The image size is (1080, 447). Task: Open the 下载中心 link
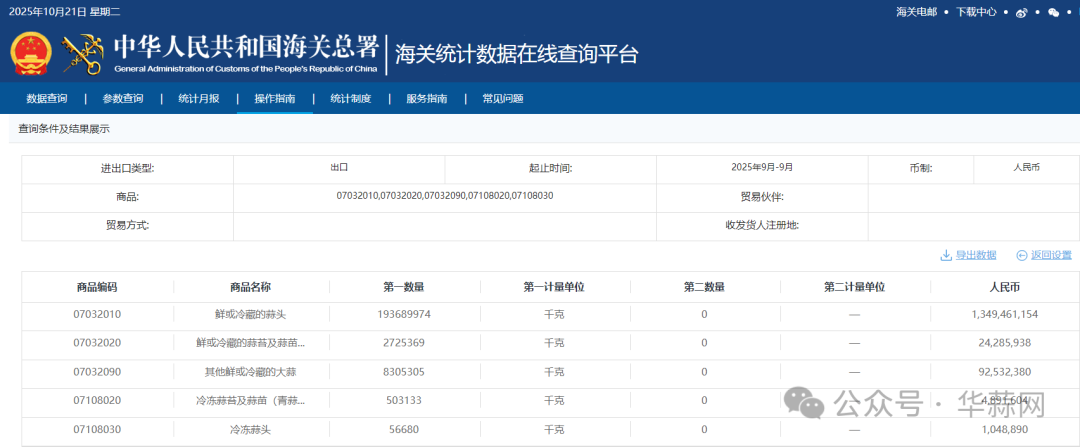(976, 12)
